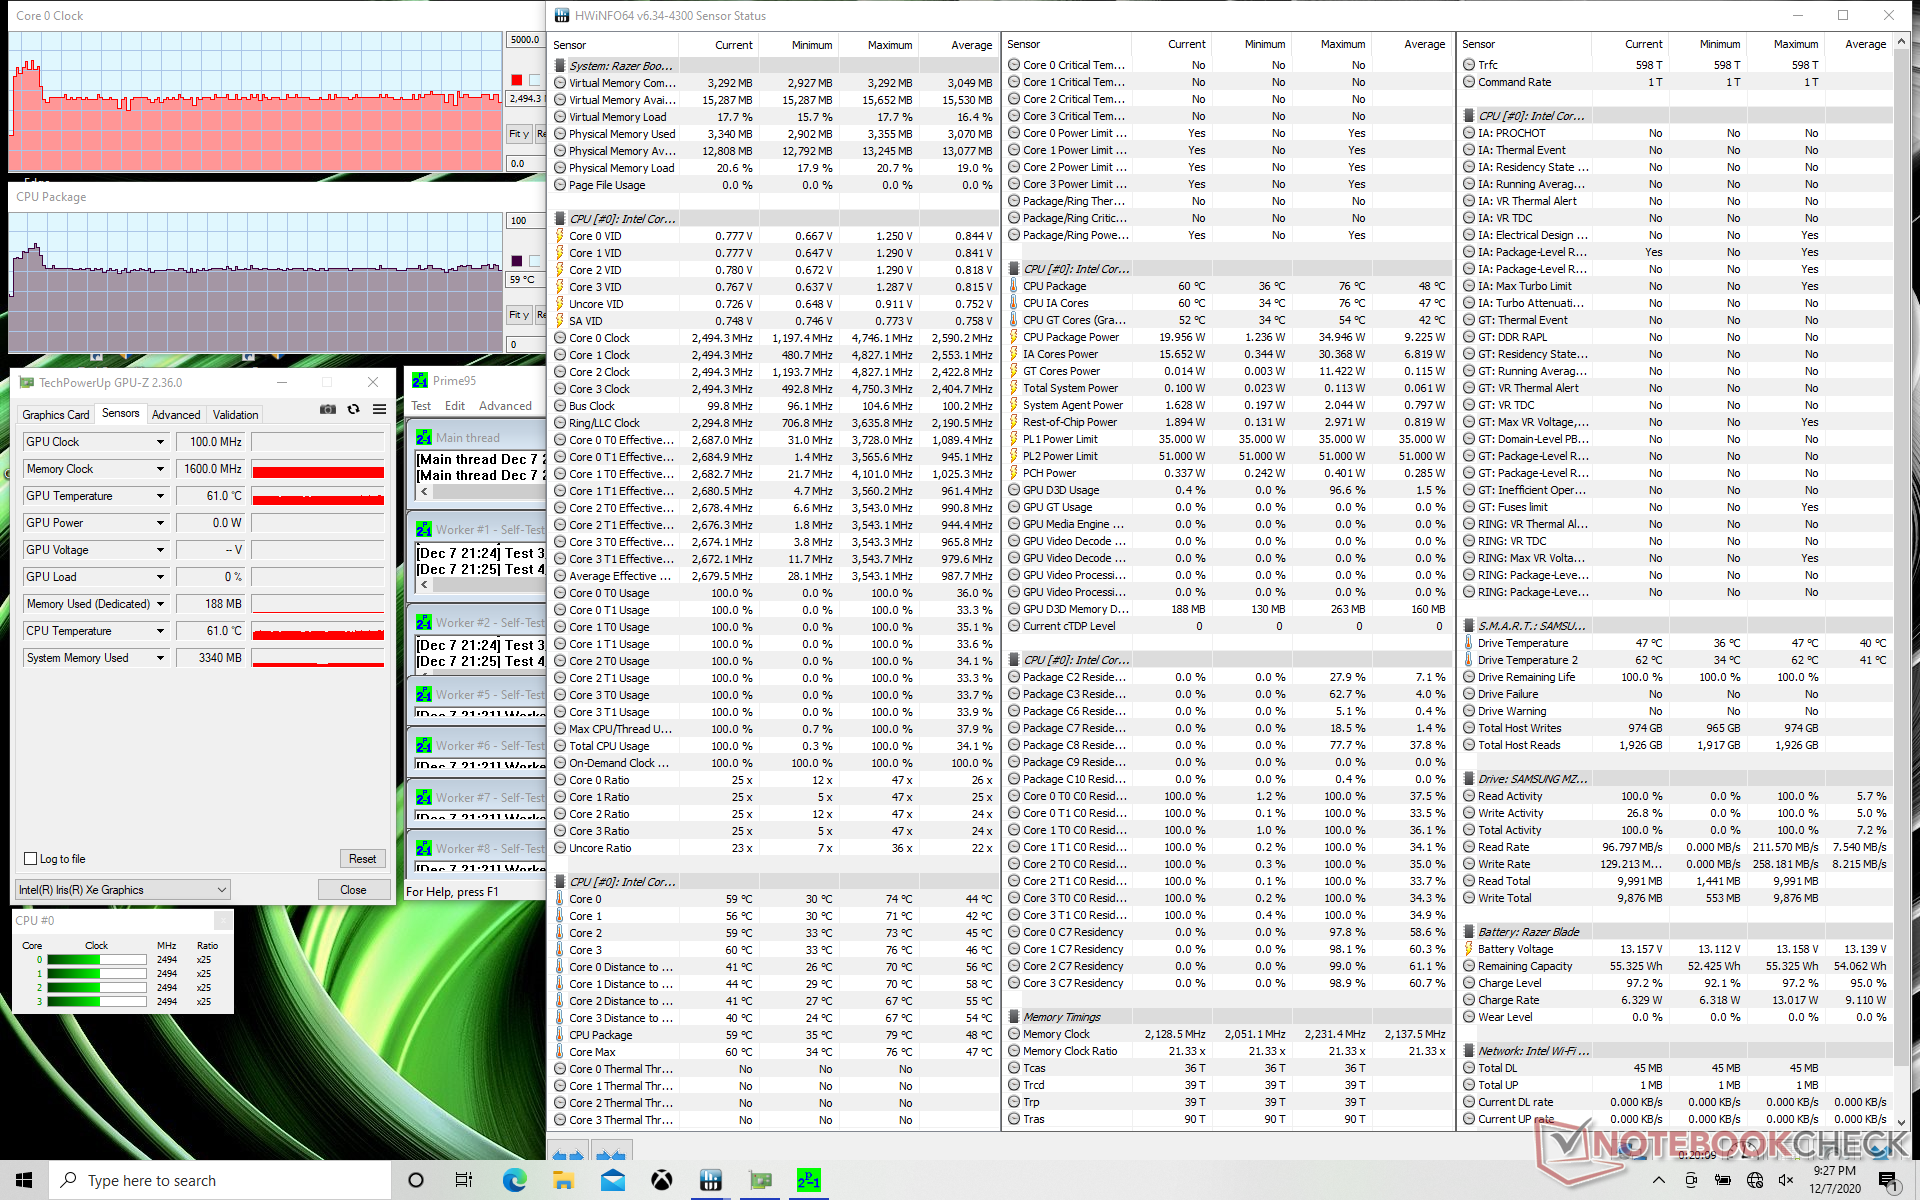Image resolution: width=1920 pixels, height=1200 pixels.
Task: Click Fit y button on Core 0 Clock graph
Action: coord(519,134)
